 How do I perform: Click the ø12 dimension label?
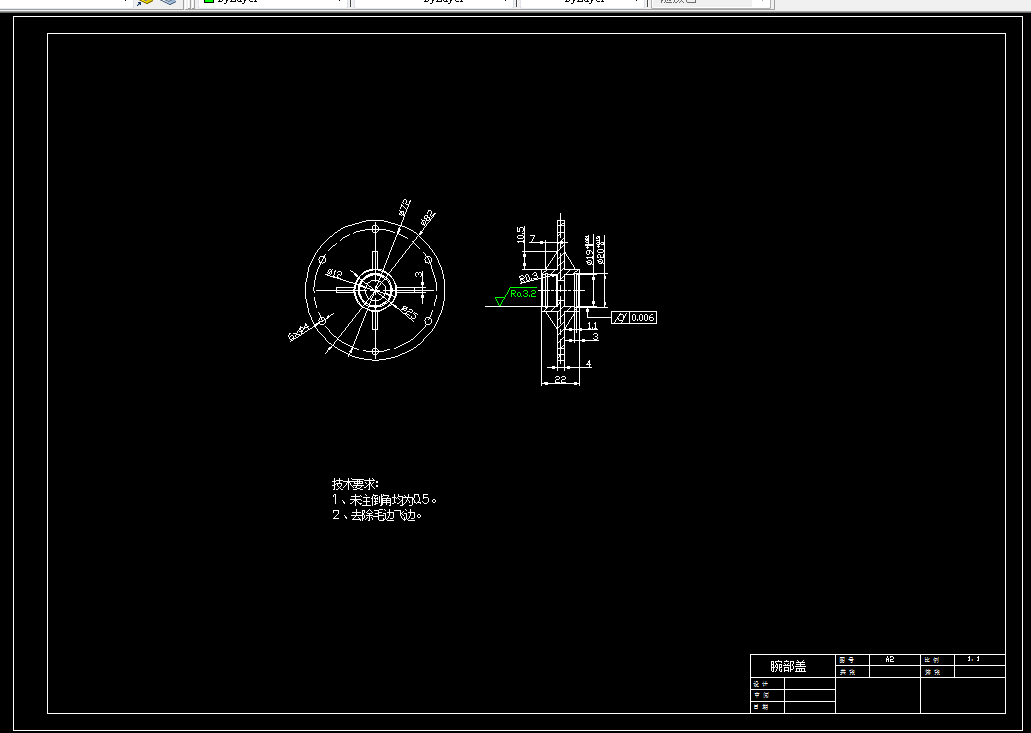334,273
